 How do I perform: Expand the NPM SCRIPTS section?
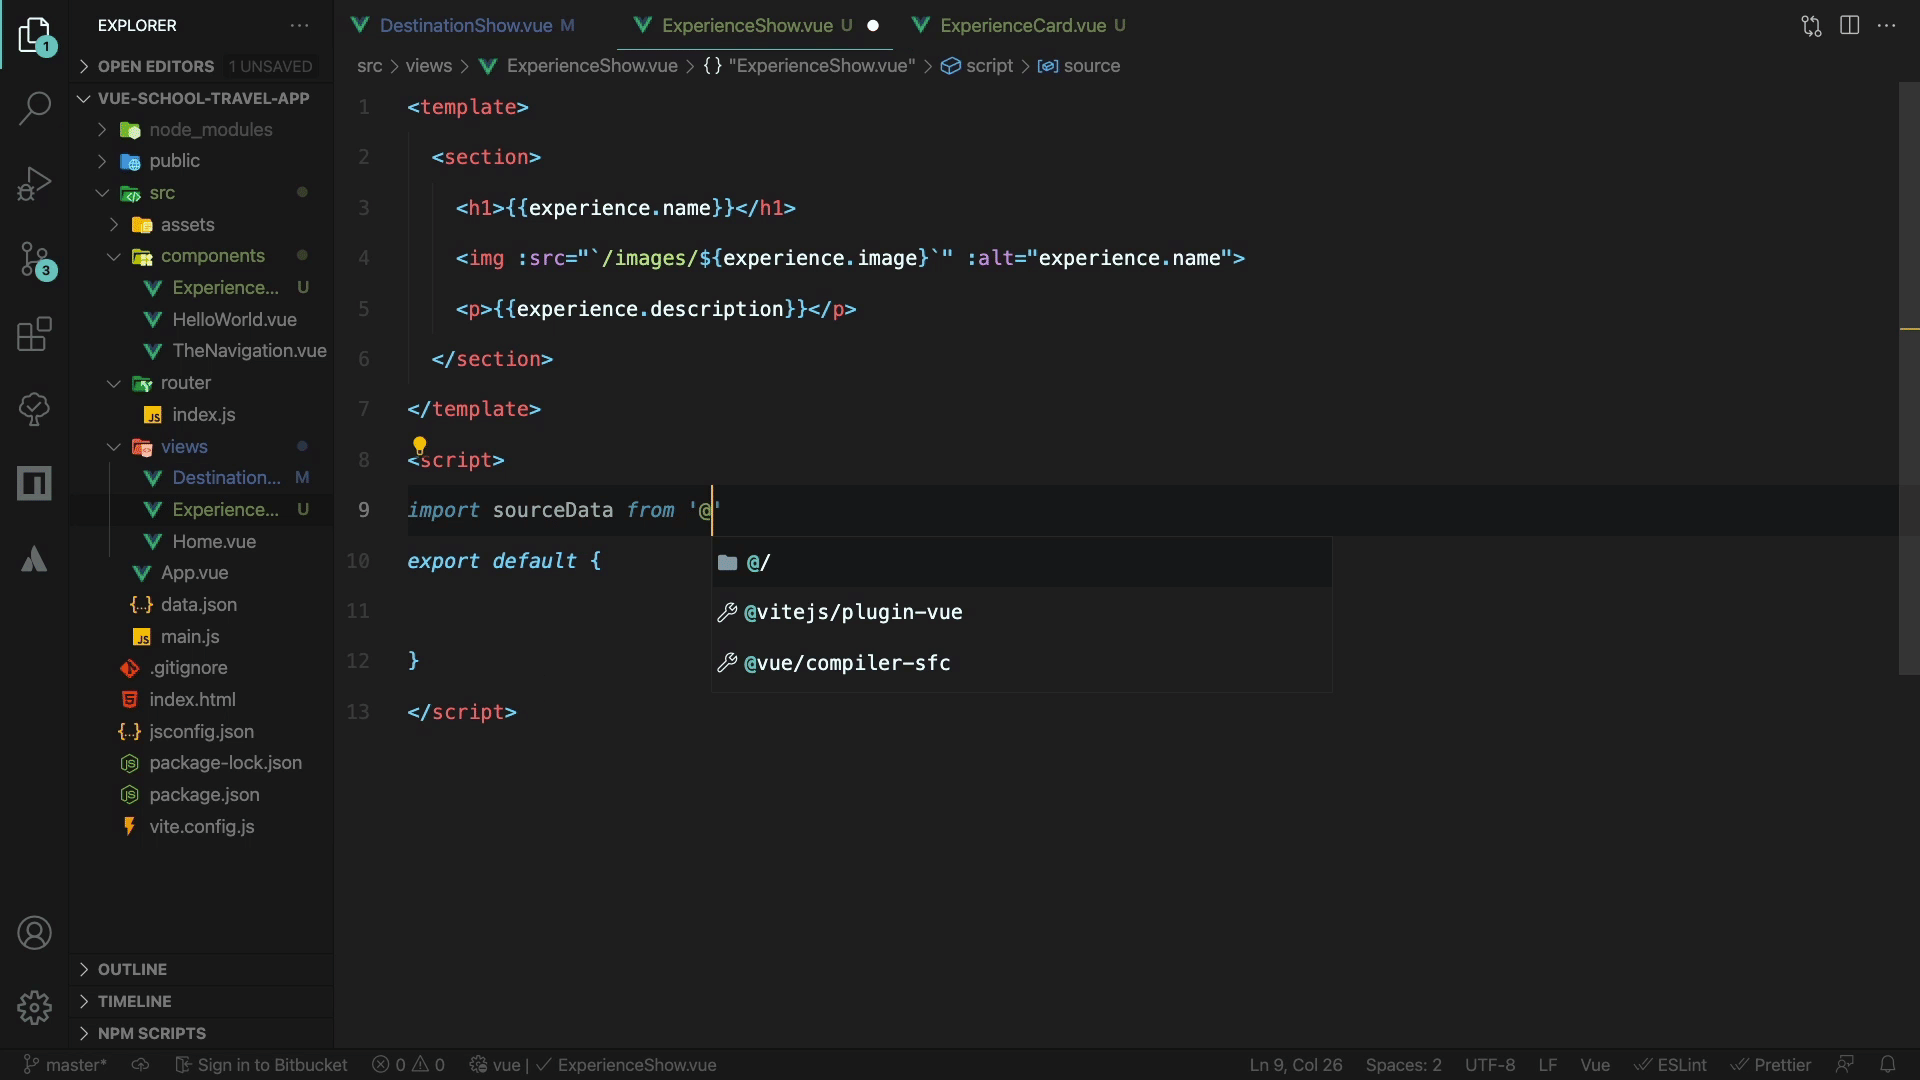click(151, 1033)
